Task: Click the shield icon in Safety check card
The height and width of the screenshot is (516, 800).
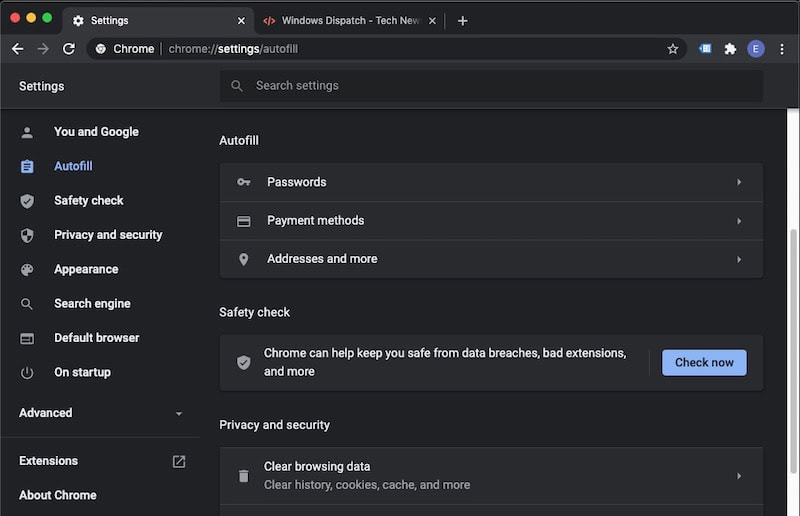Action: (x=243, y=362)
